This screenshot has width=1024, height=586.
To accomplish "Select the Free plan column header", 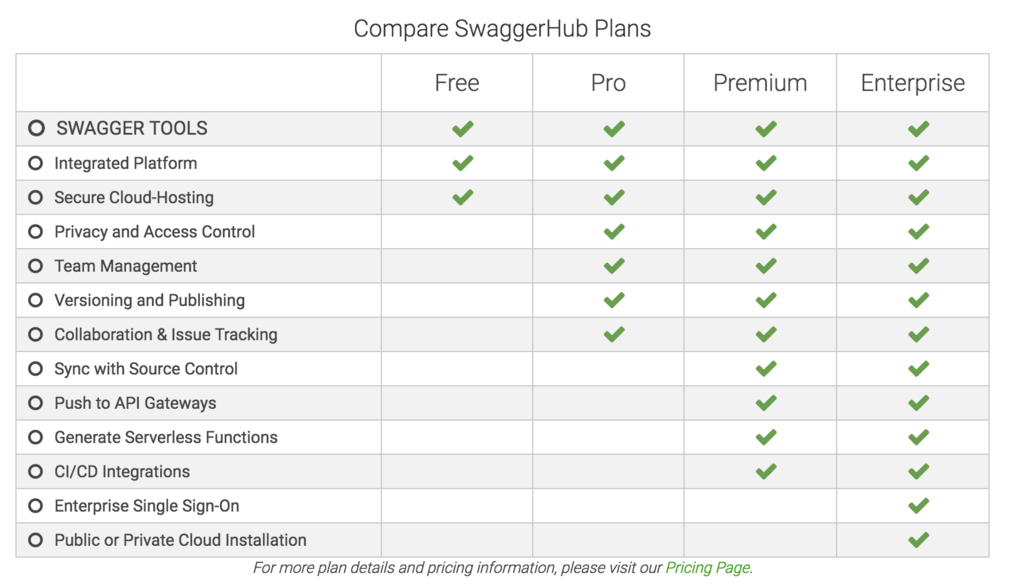I will click(x=457, y=83).
